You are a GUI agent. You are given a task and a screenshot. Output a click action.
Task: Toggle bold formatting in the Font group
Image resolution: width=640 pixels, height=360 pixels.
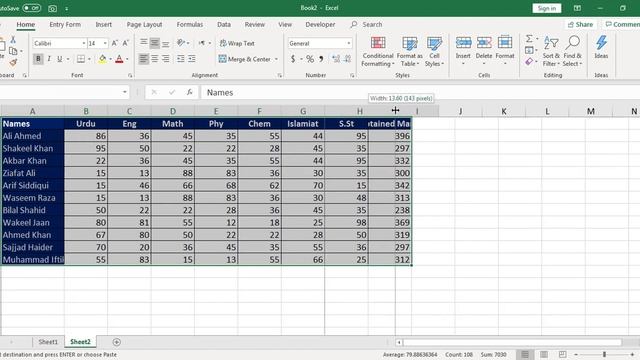coord(38,59)
